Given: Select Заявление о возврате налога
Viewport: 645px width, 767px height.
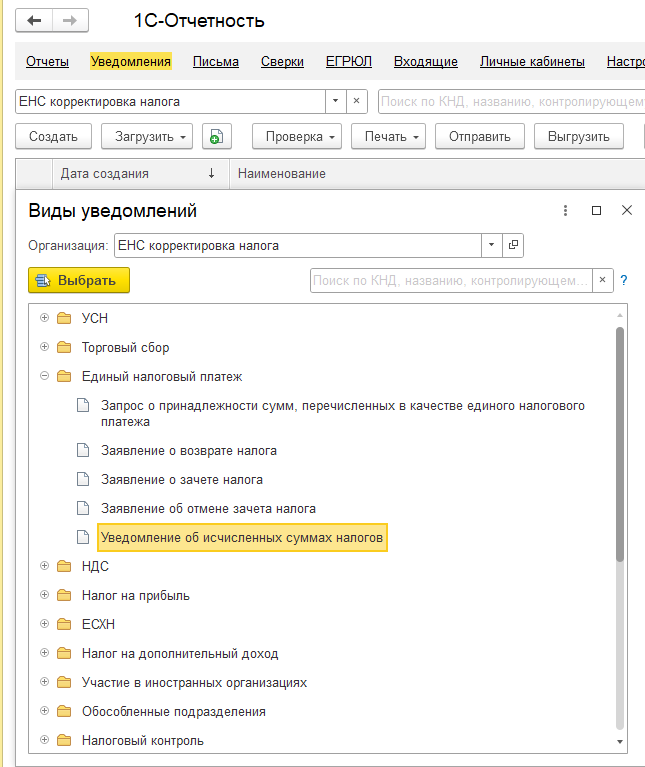Looking at the screenshot, I should 189,451.
